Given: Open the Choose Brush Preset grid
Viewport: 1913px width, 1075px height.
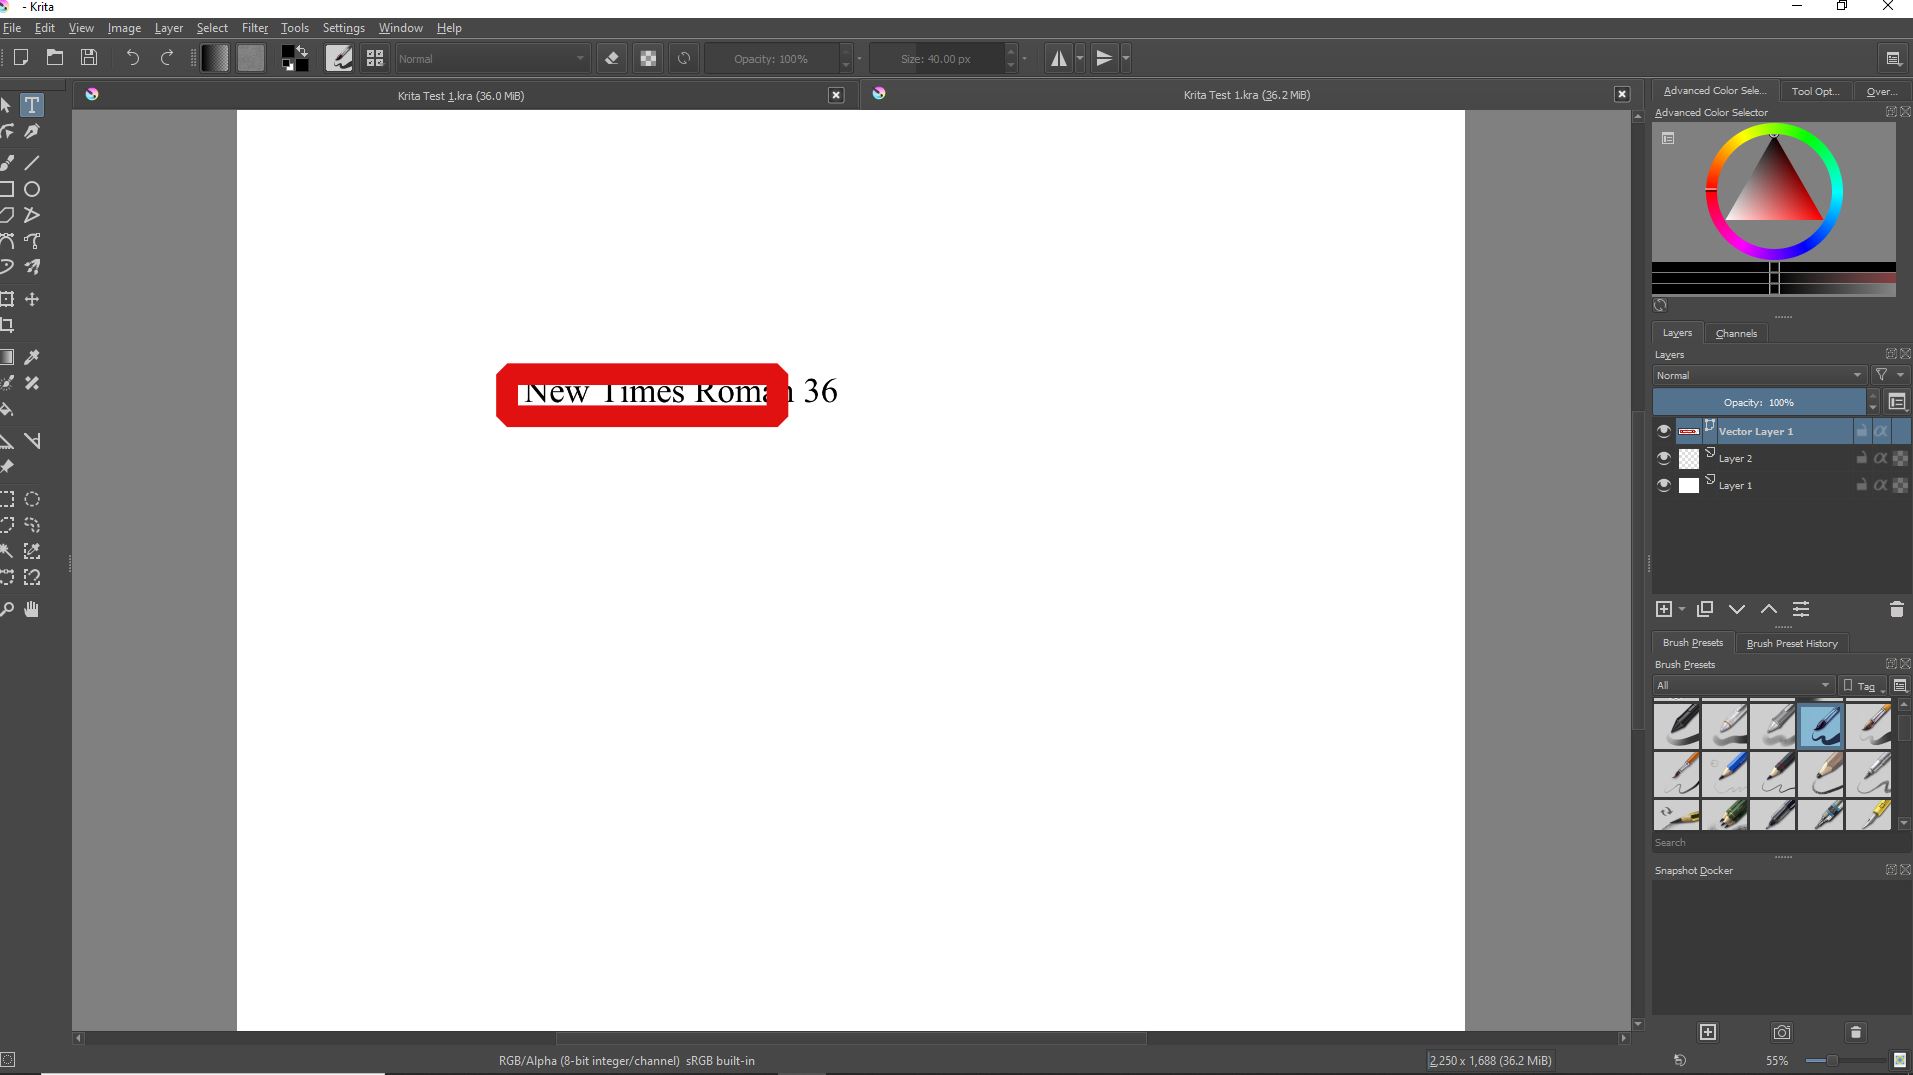Looking at the screenshot, I should click(x=375, y=58).
